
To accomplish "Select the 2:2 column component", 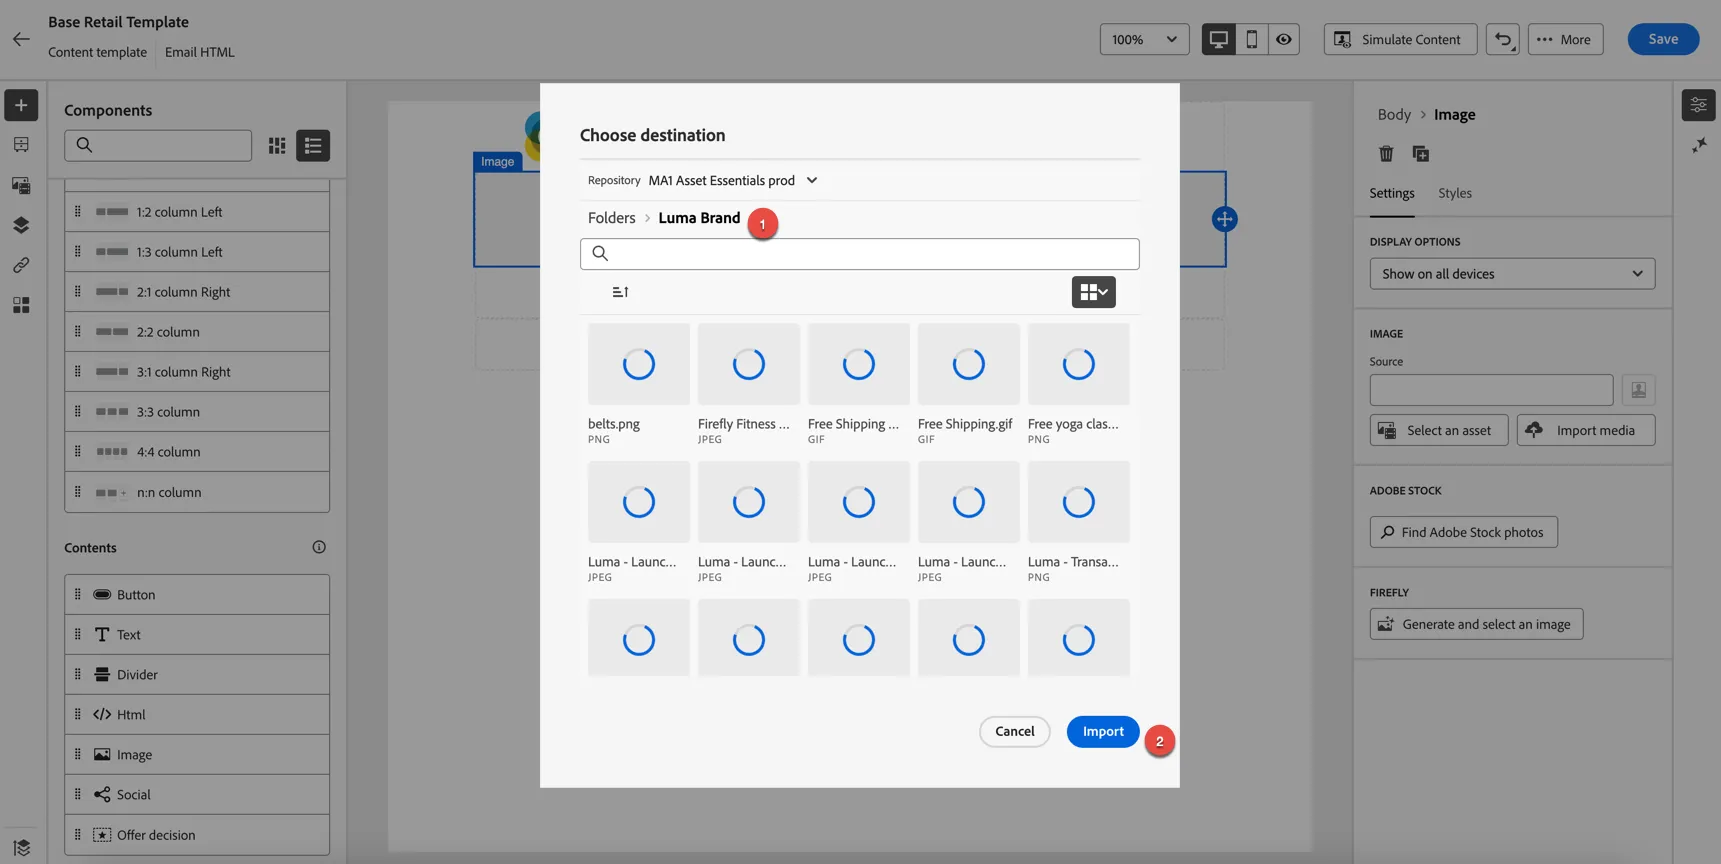I will coord(197,332).
